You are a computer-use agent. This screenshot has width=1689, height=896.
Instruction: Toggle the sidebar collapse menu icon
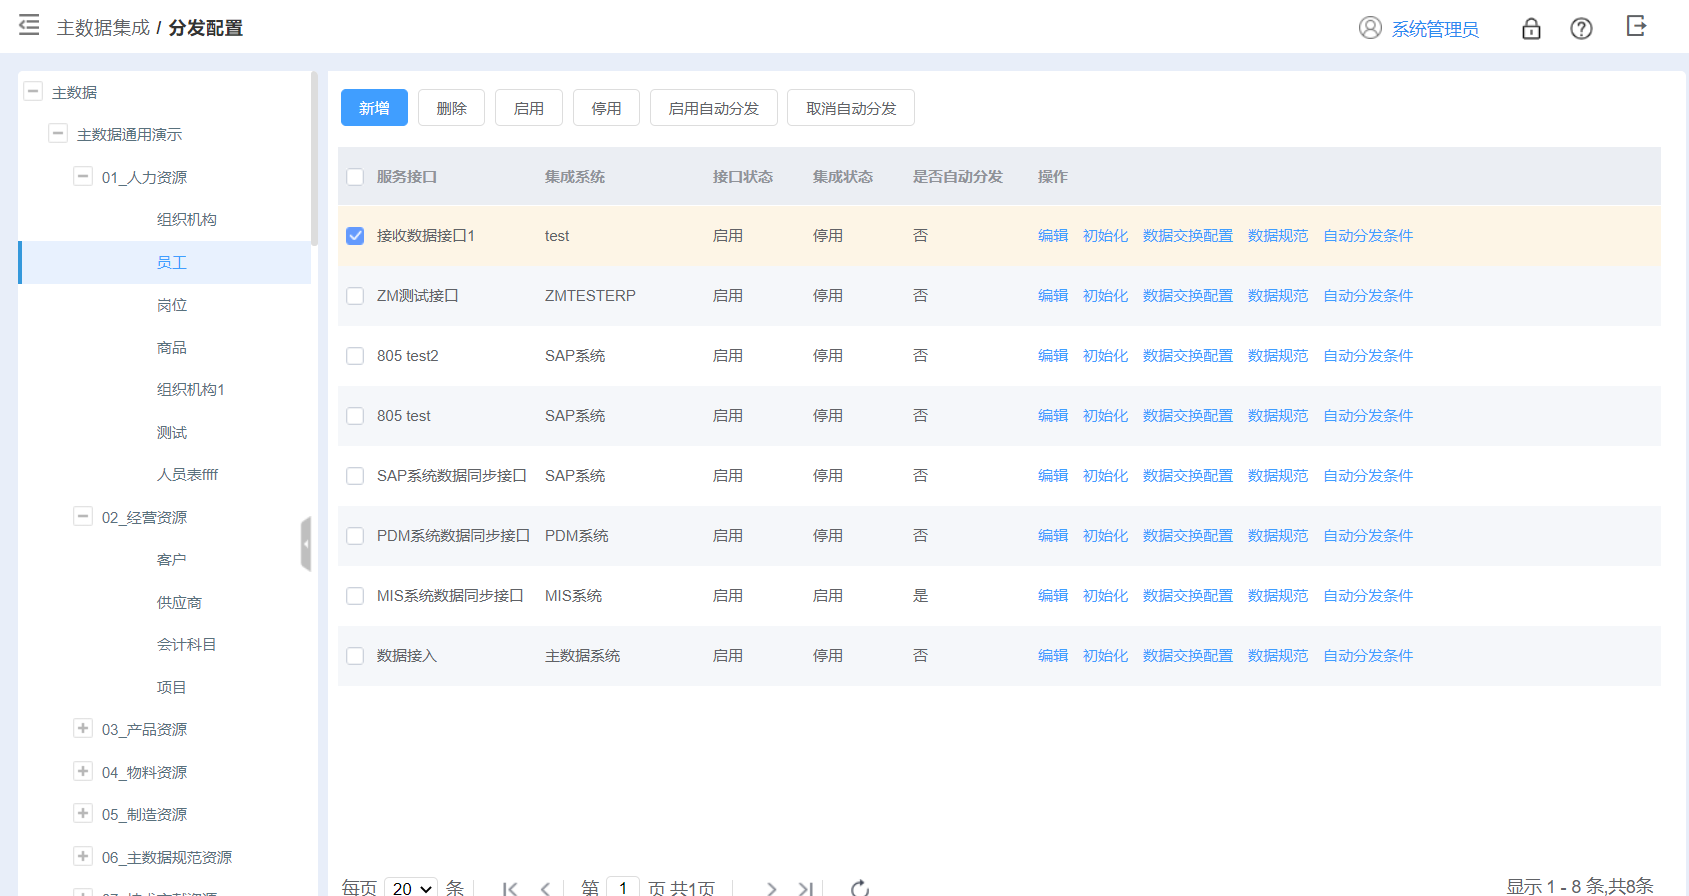coord(29,26)
